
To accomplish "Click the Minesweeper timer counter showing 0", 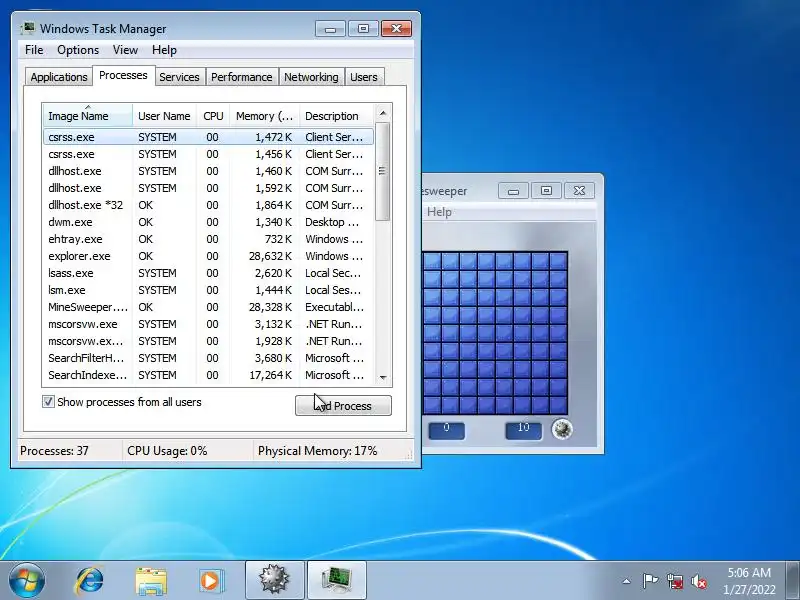I will (446, 430).
